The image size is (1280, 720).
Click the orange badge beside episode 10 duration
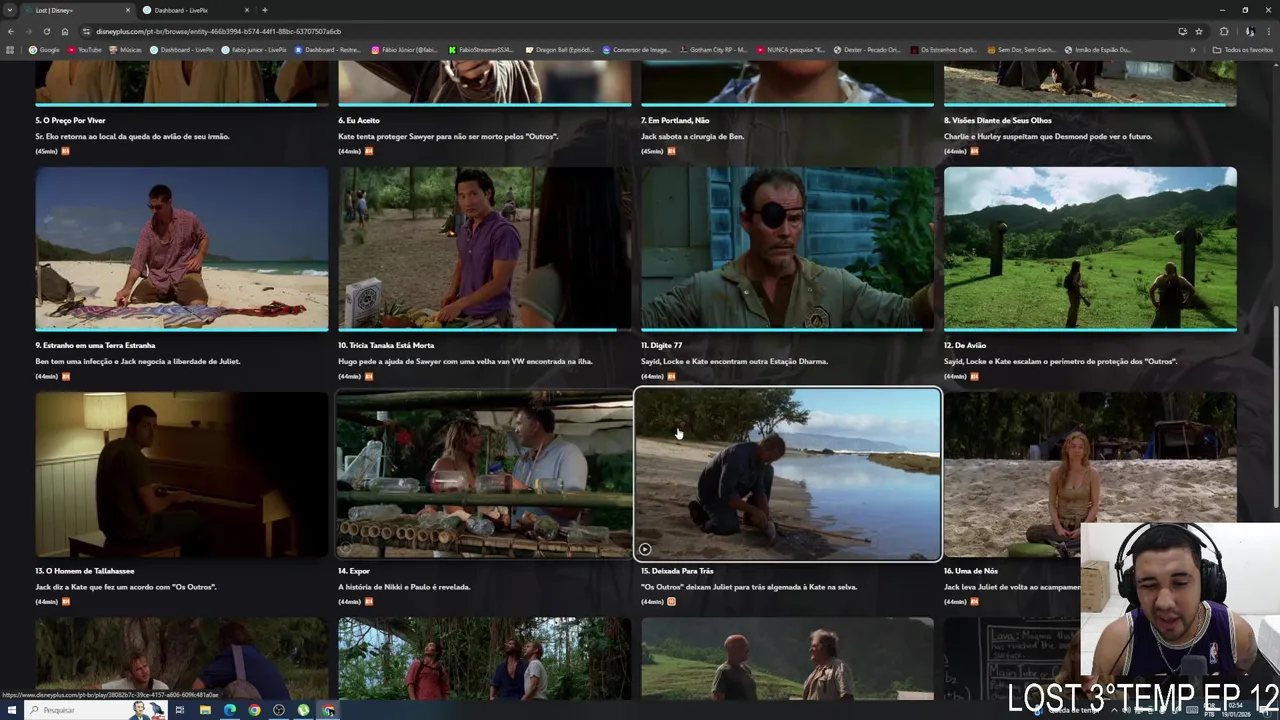[x=369, y=376]
